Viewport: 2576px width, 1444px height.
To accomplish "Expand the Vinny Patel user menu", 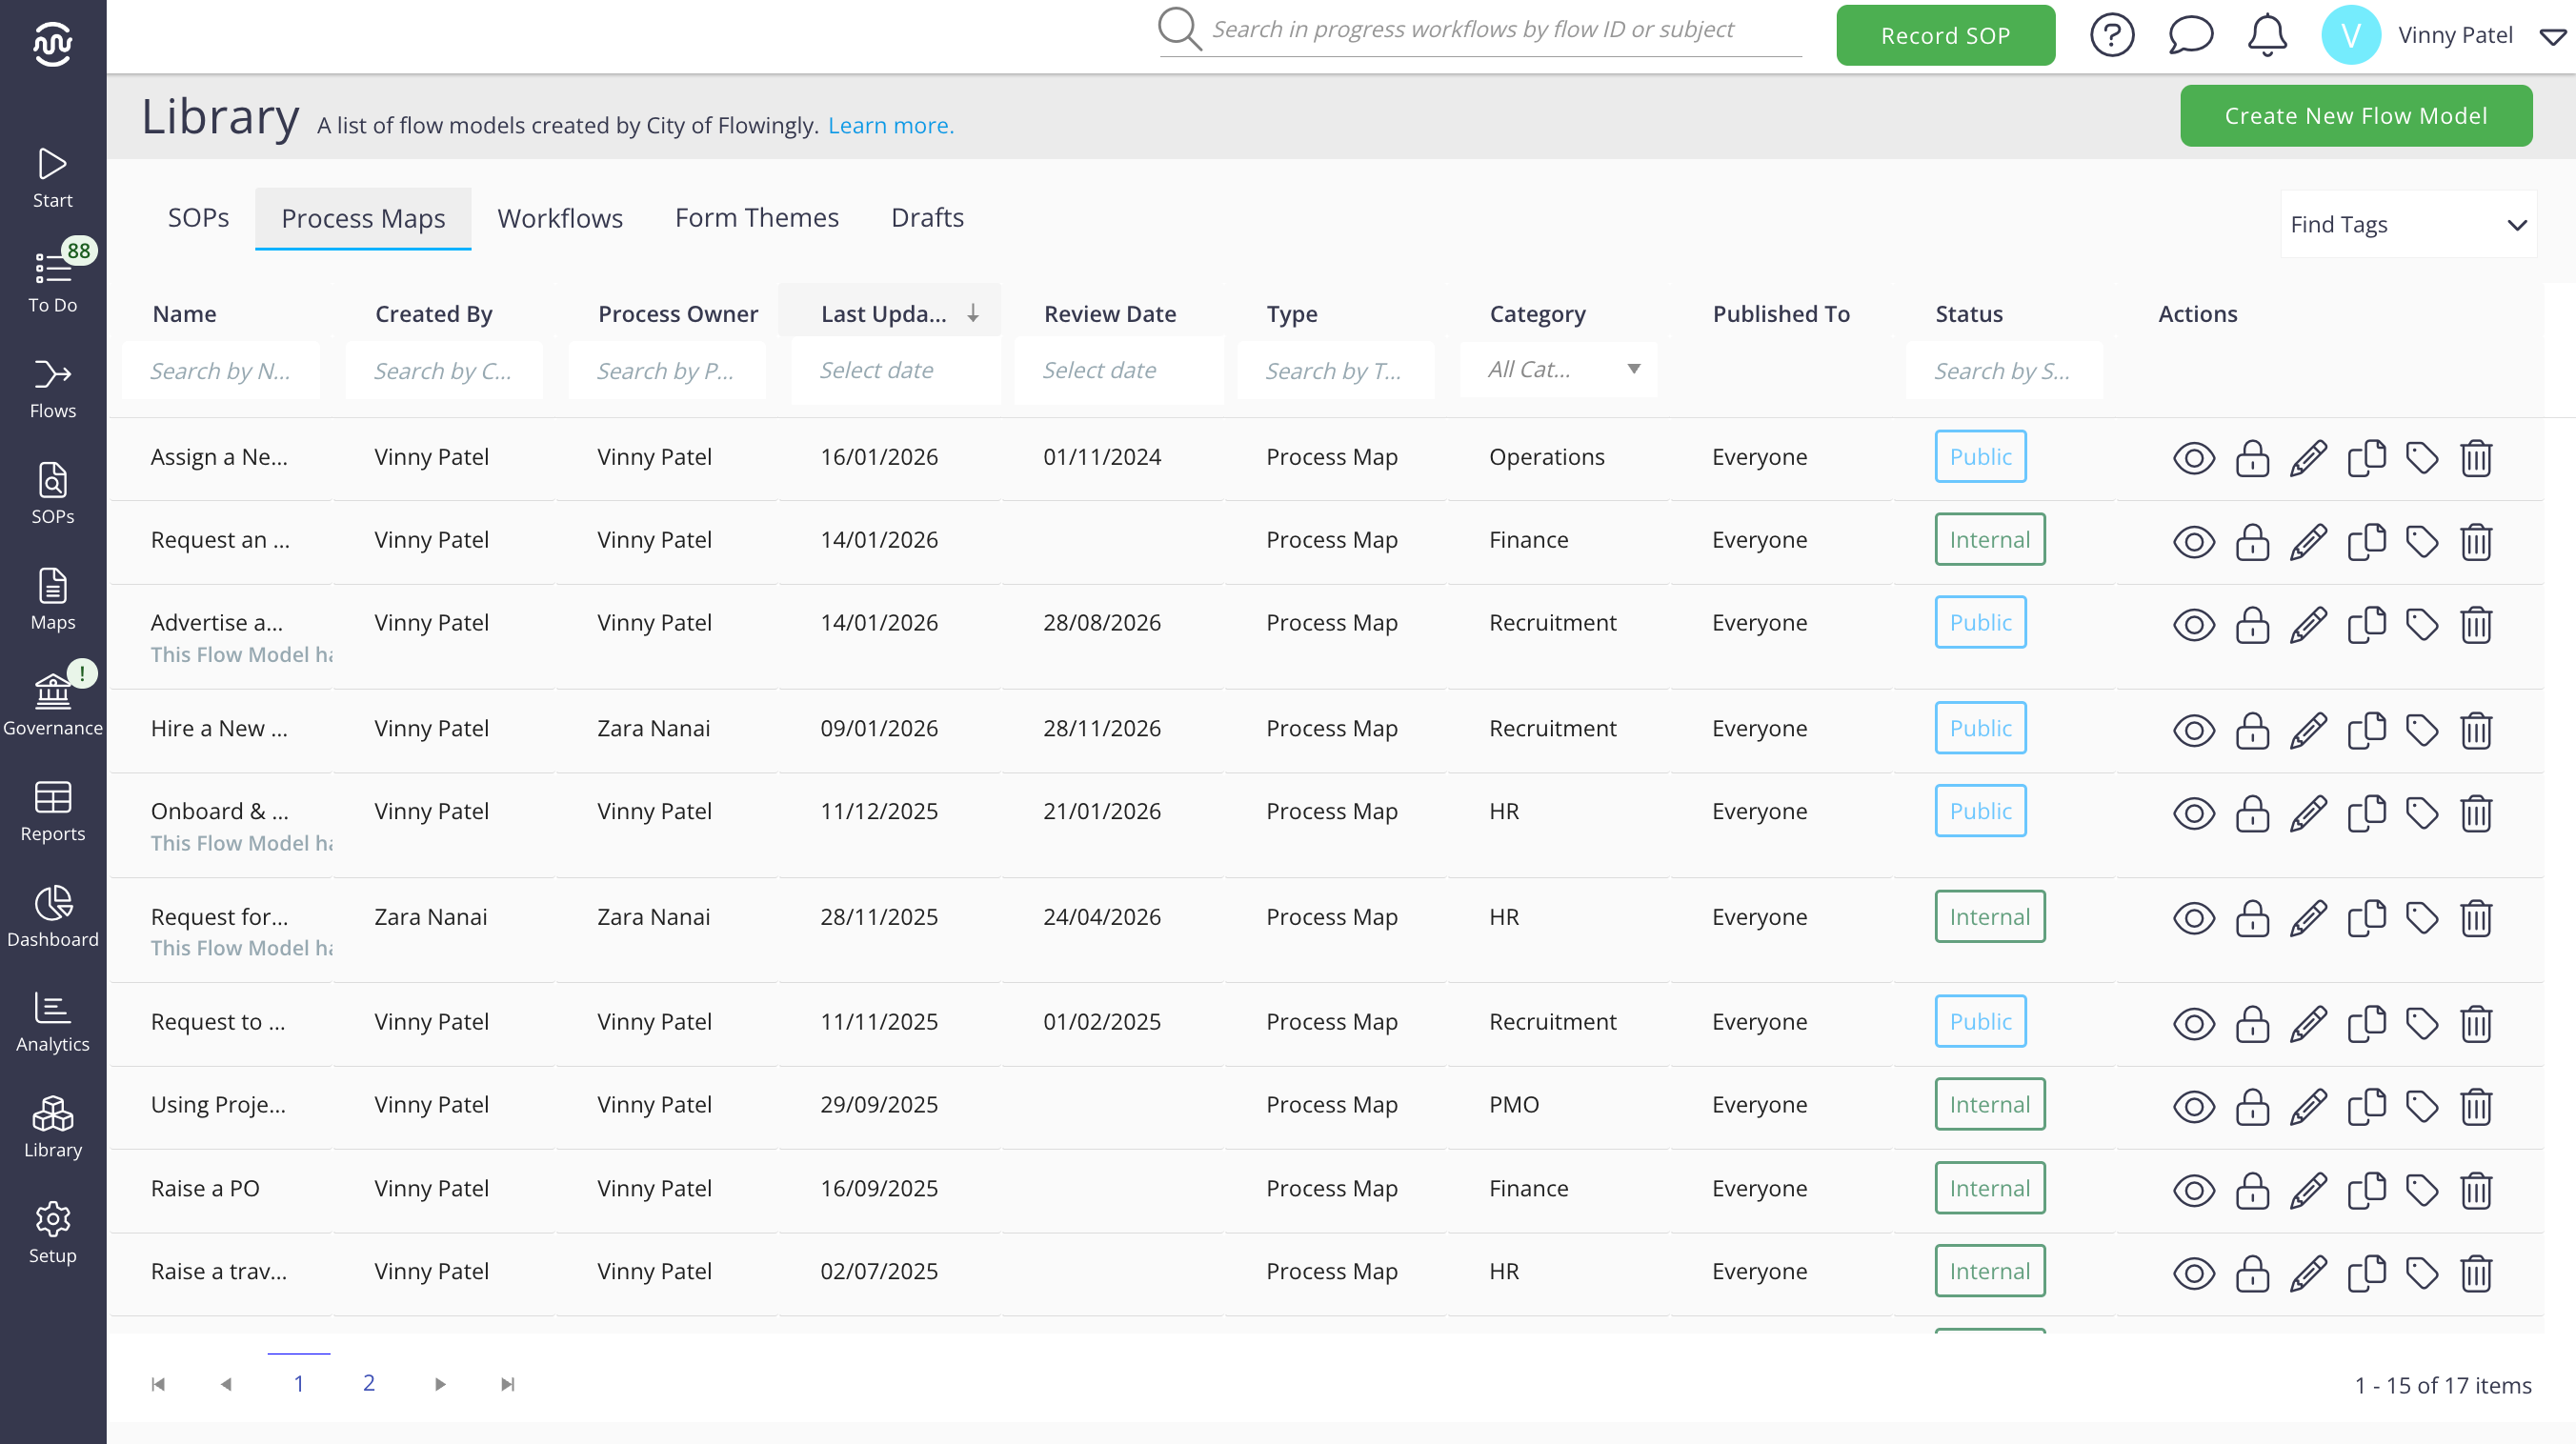I will 2552,37.
